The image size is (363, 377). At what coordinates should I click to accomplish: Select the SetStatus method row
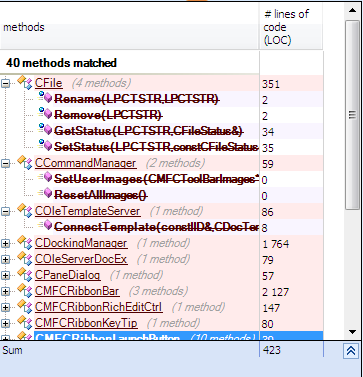tap(161, 147)
